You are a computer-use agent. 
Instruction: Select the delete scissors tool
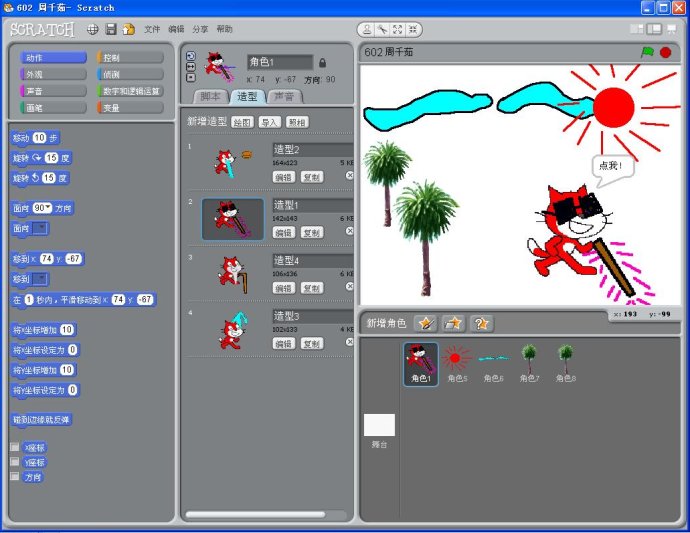(x=382, y=29)
